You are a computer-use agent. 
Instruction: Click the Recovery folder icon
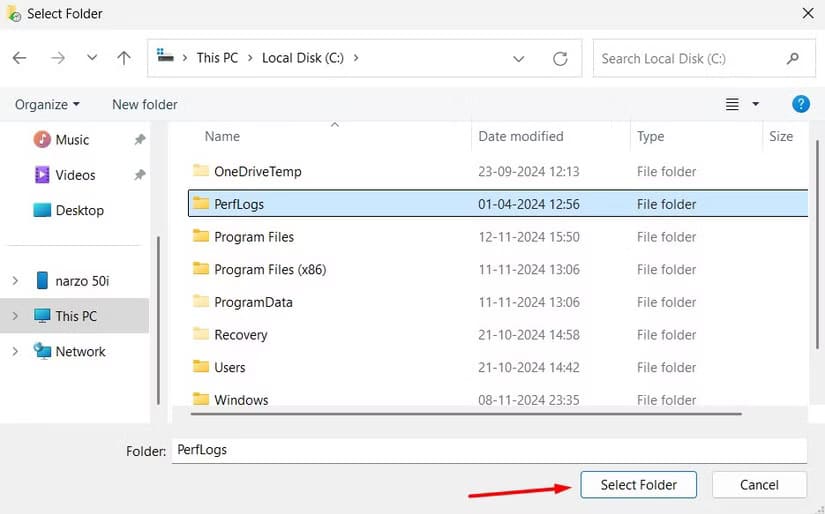tap(200, 333)
